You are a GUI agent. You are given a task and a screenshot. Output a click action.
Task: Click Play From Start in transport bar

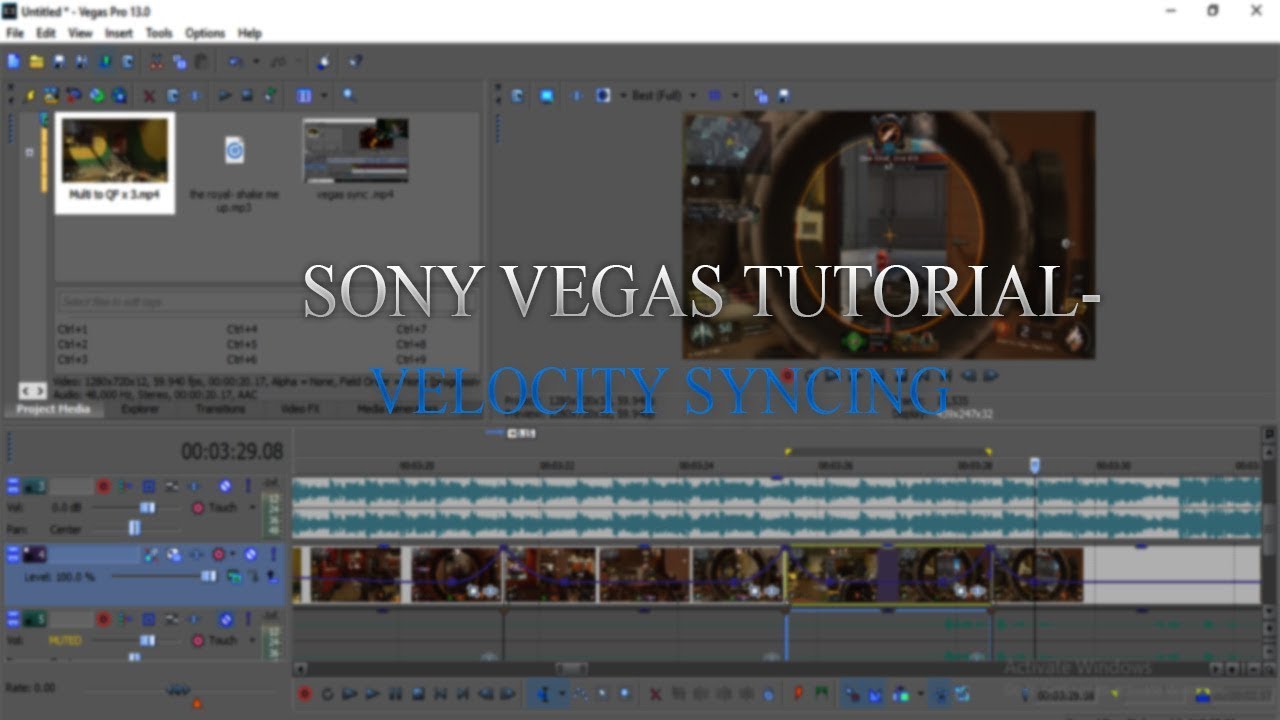(349, 693)
